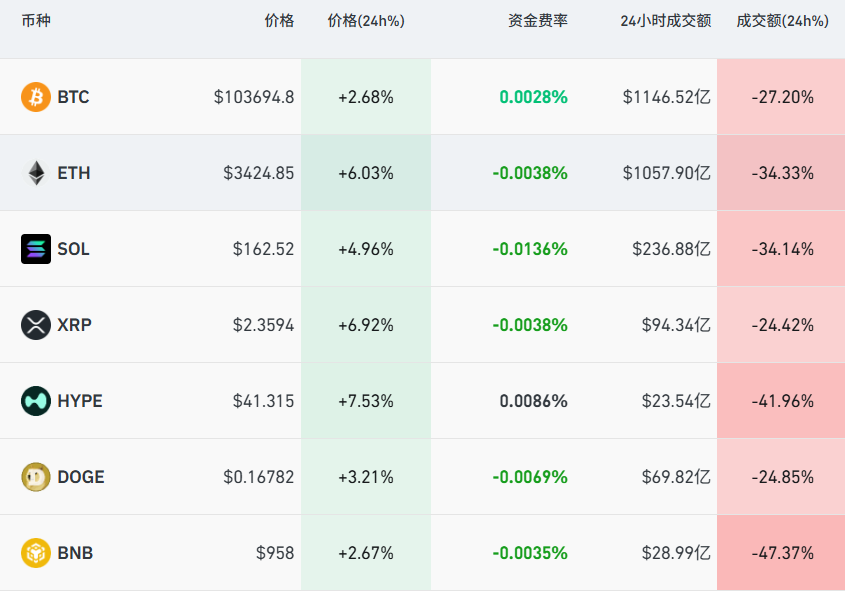Click HYPE funding rate 0.0086%

[533, 401]
